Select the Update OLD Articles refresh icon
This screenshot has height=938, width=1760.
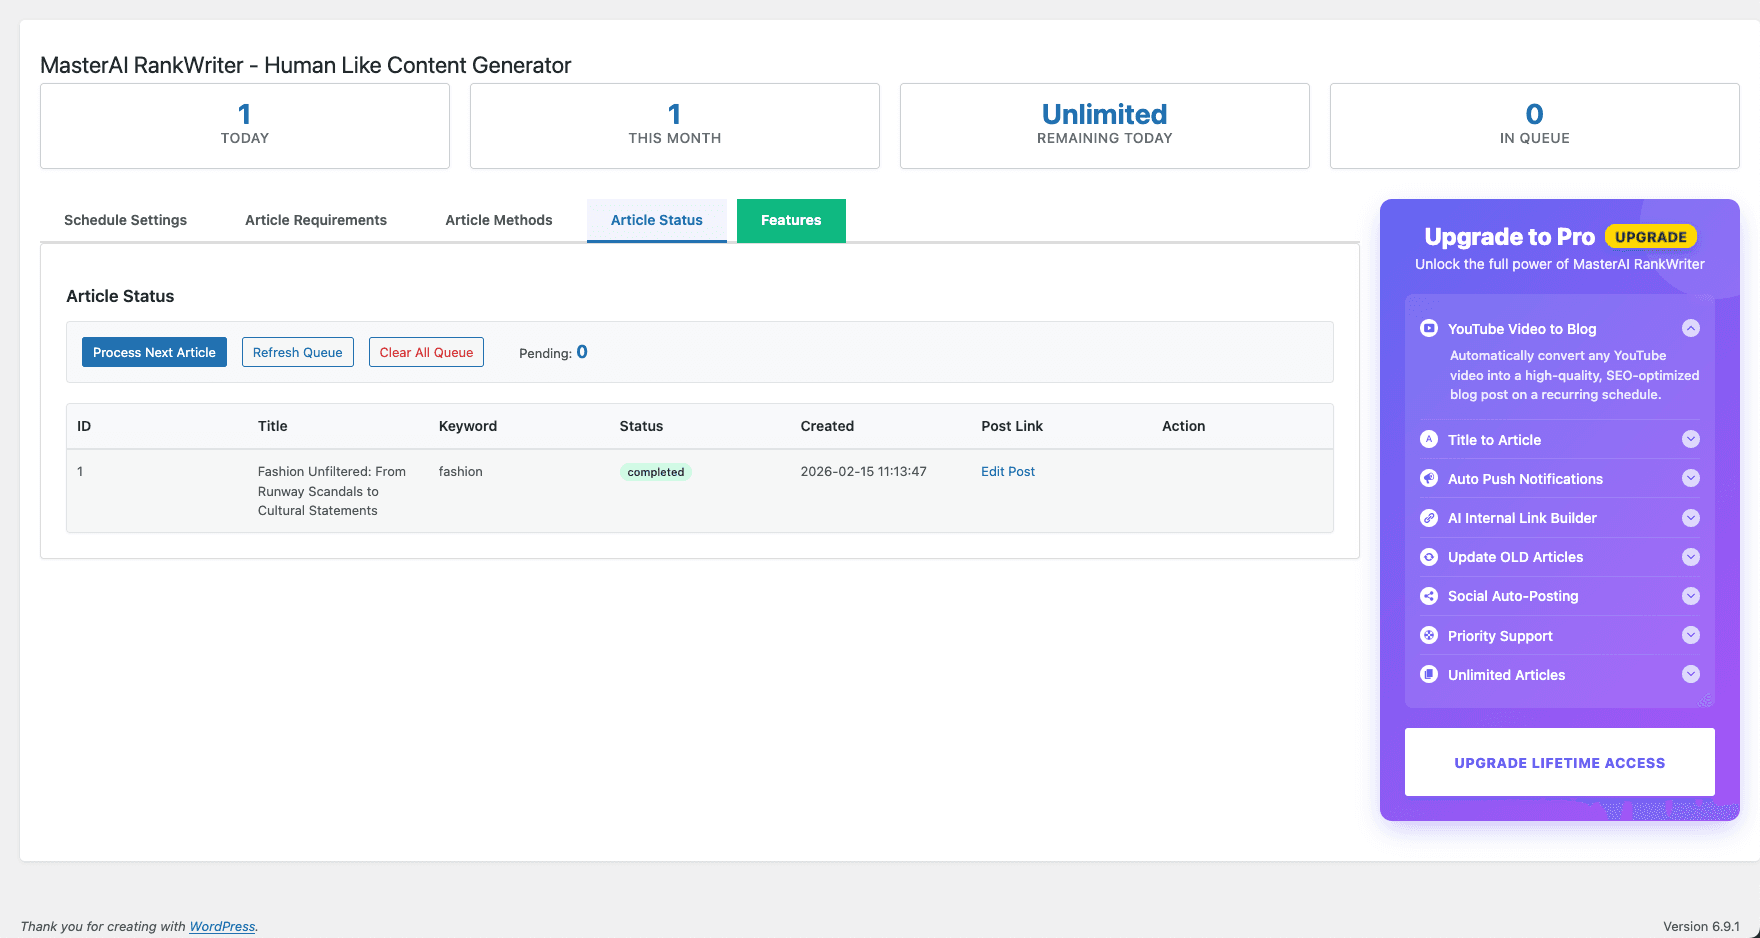1428,557
